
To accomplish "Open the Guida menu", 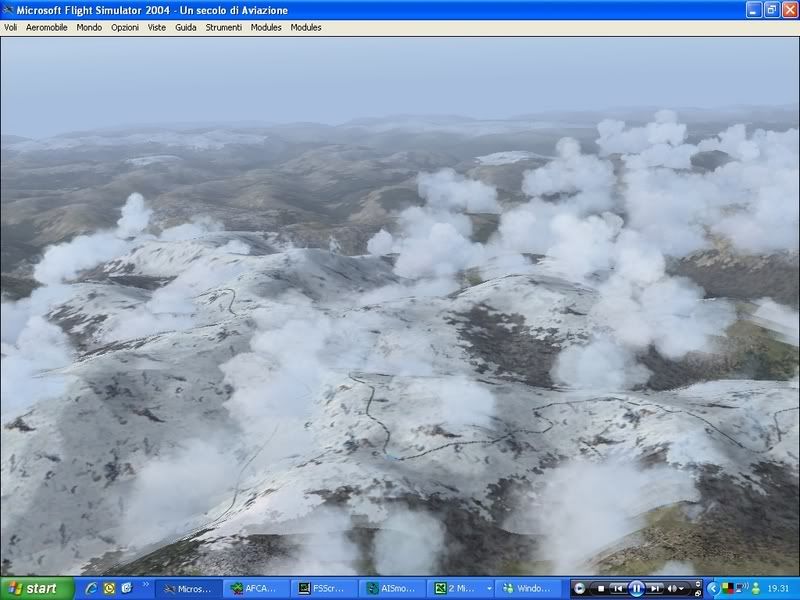I will pyautogui.click(x=186, y=28).
